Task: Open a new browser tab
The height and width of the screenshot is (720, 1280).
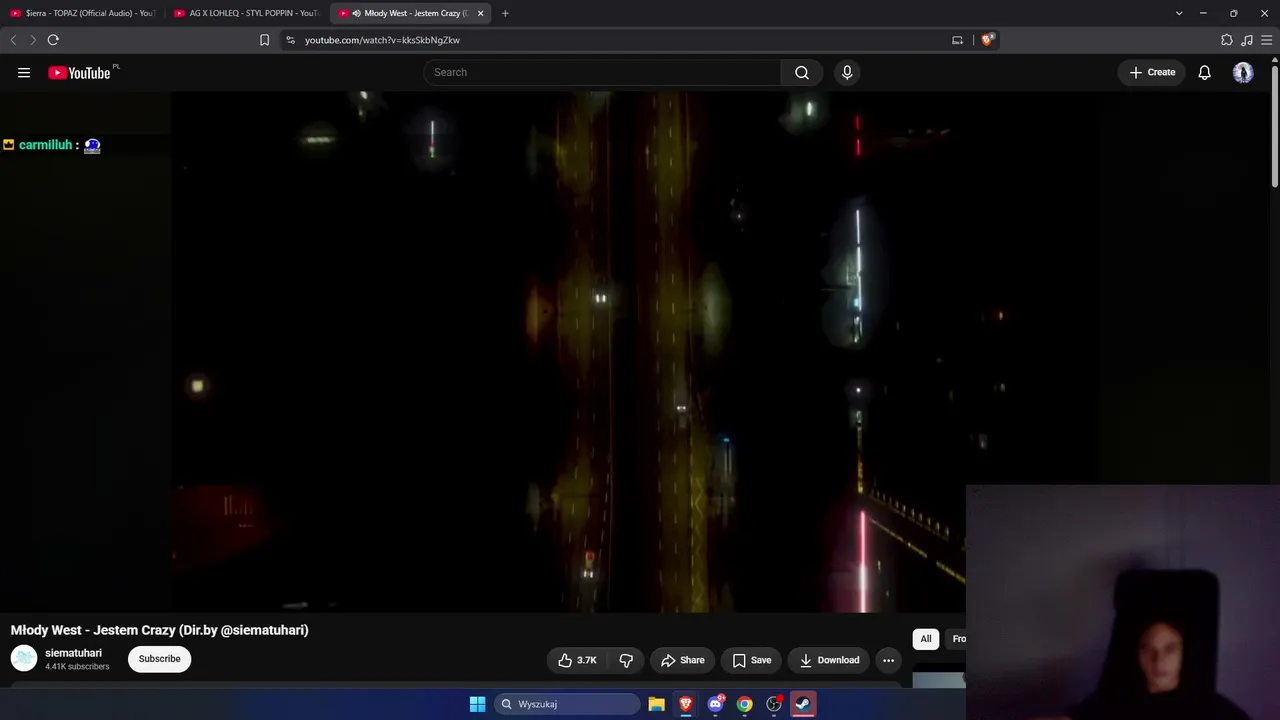Action: tap(505, 13)
